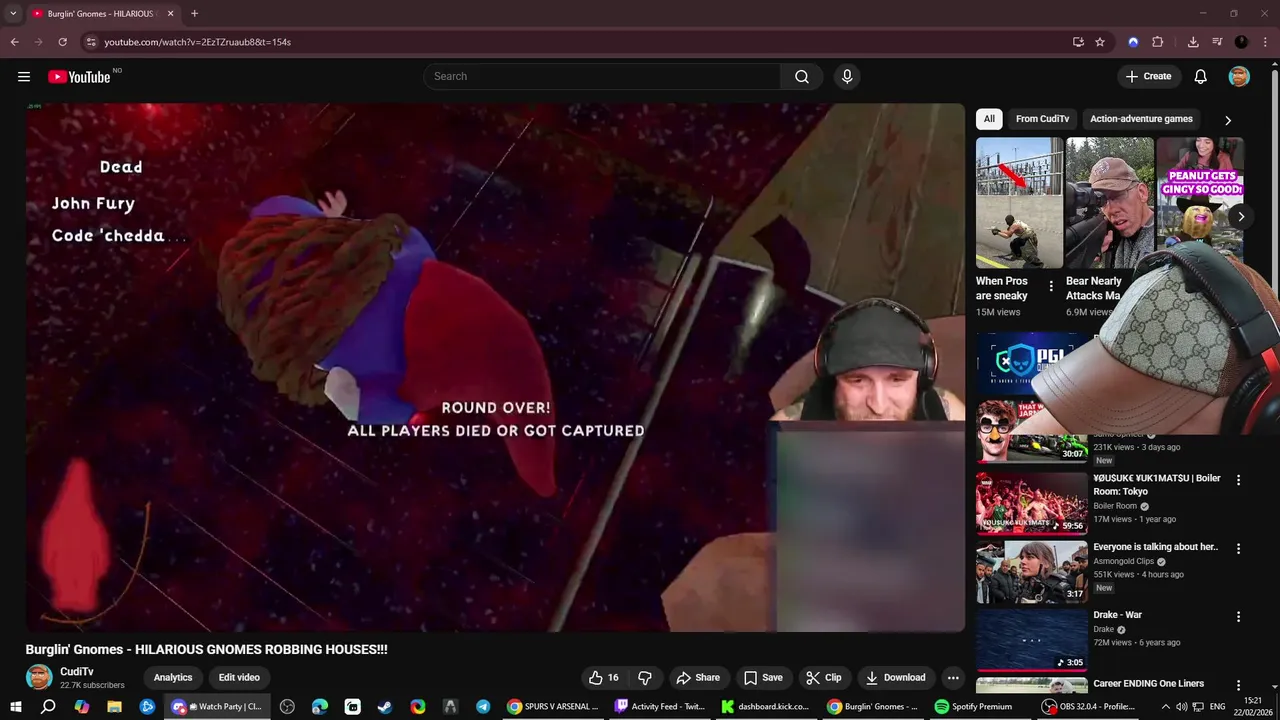Bookmark this tab with the star

tap(1100, 42)
